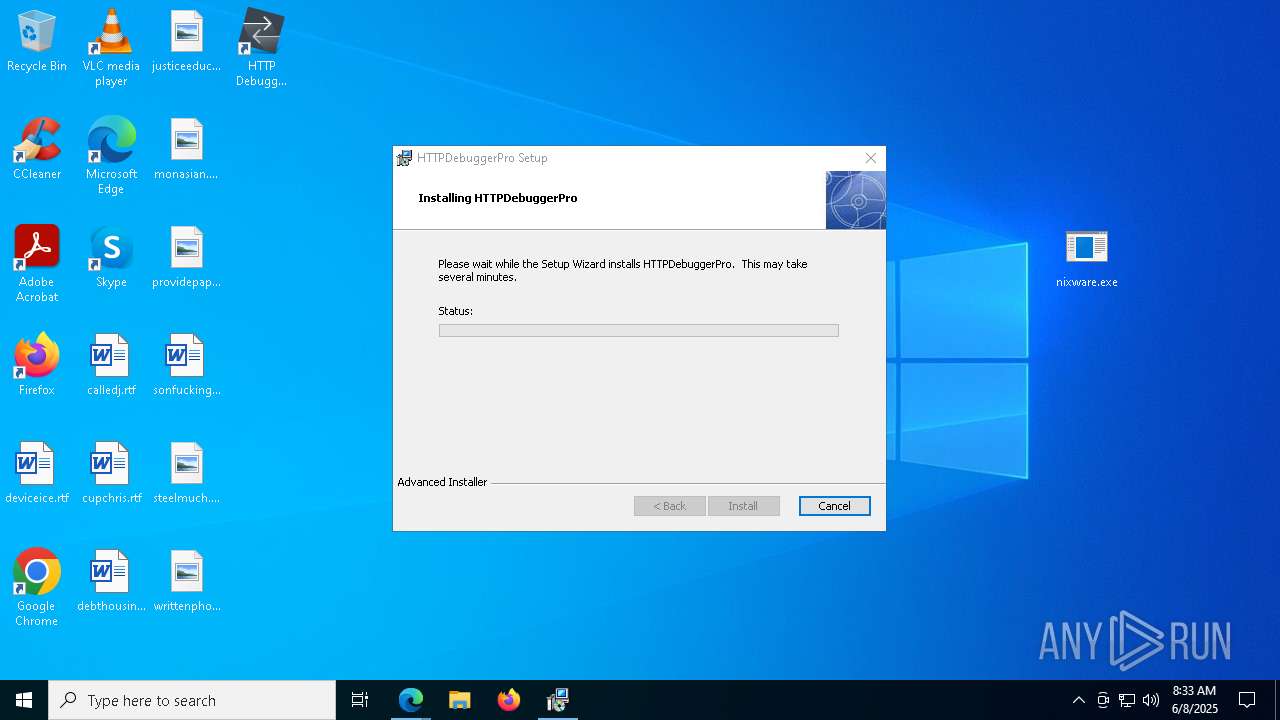Screen dimensions: 1280x720
Task: Open the network status tray icon
Action: click(x=1127, y=700)
